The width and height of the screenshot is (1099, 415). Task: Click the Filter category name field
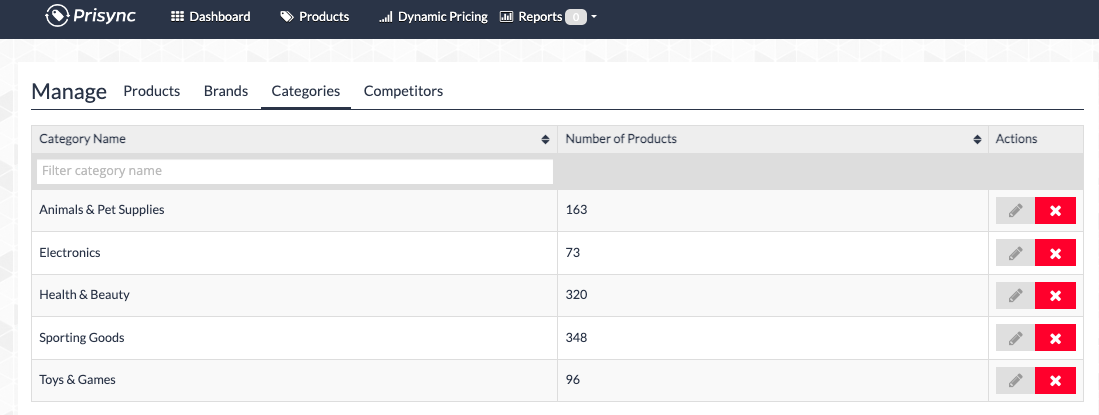(295, 171)
